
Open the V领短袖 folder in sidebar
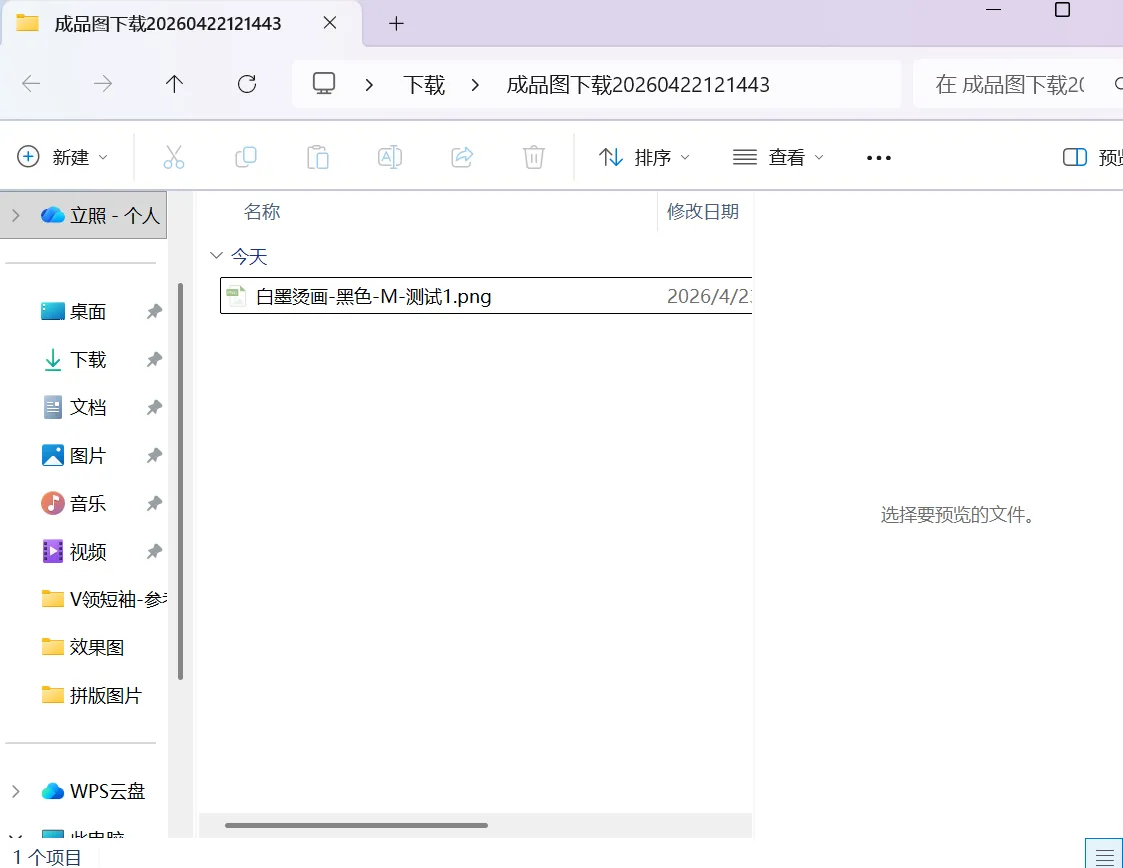[104, 599]
